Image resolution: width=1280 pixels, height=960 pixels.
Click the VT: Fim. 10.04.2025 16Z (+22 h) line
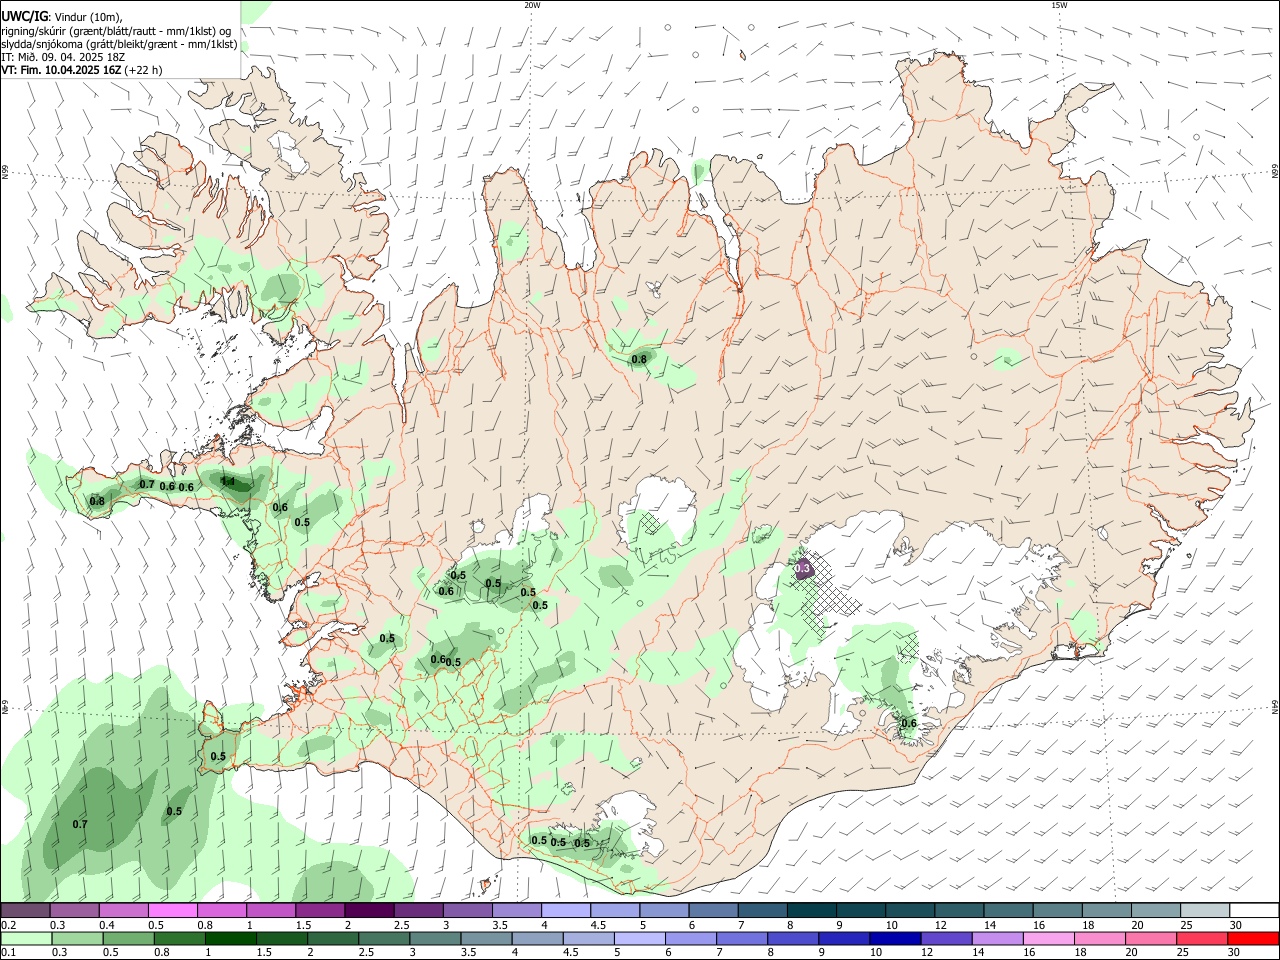(81, 70)
